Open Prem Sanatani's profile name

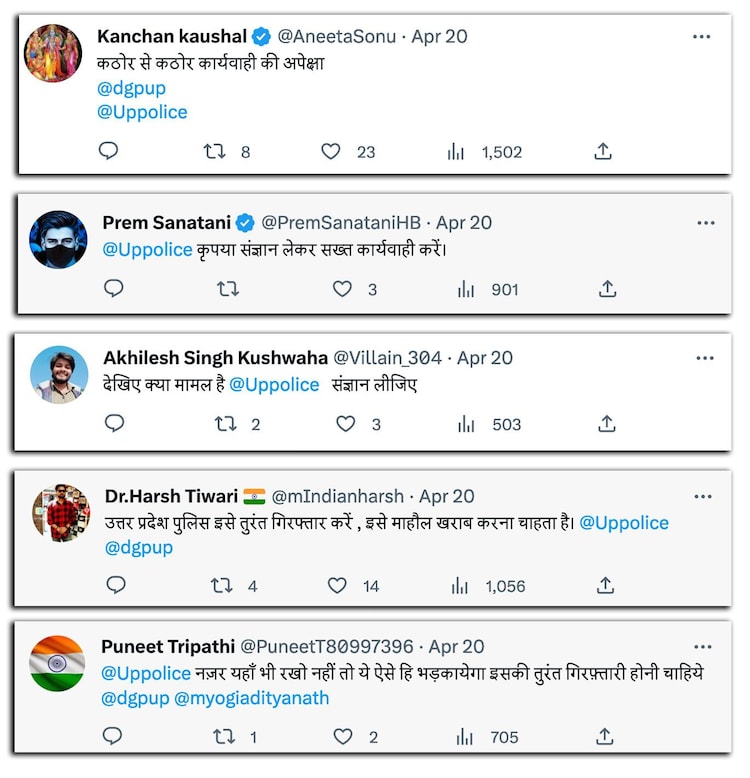(x=166, y=223)
